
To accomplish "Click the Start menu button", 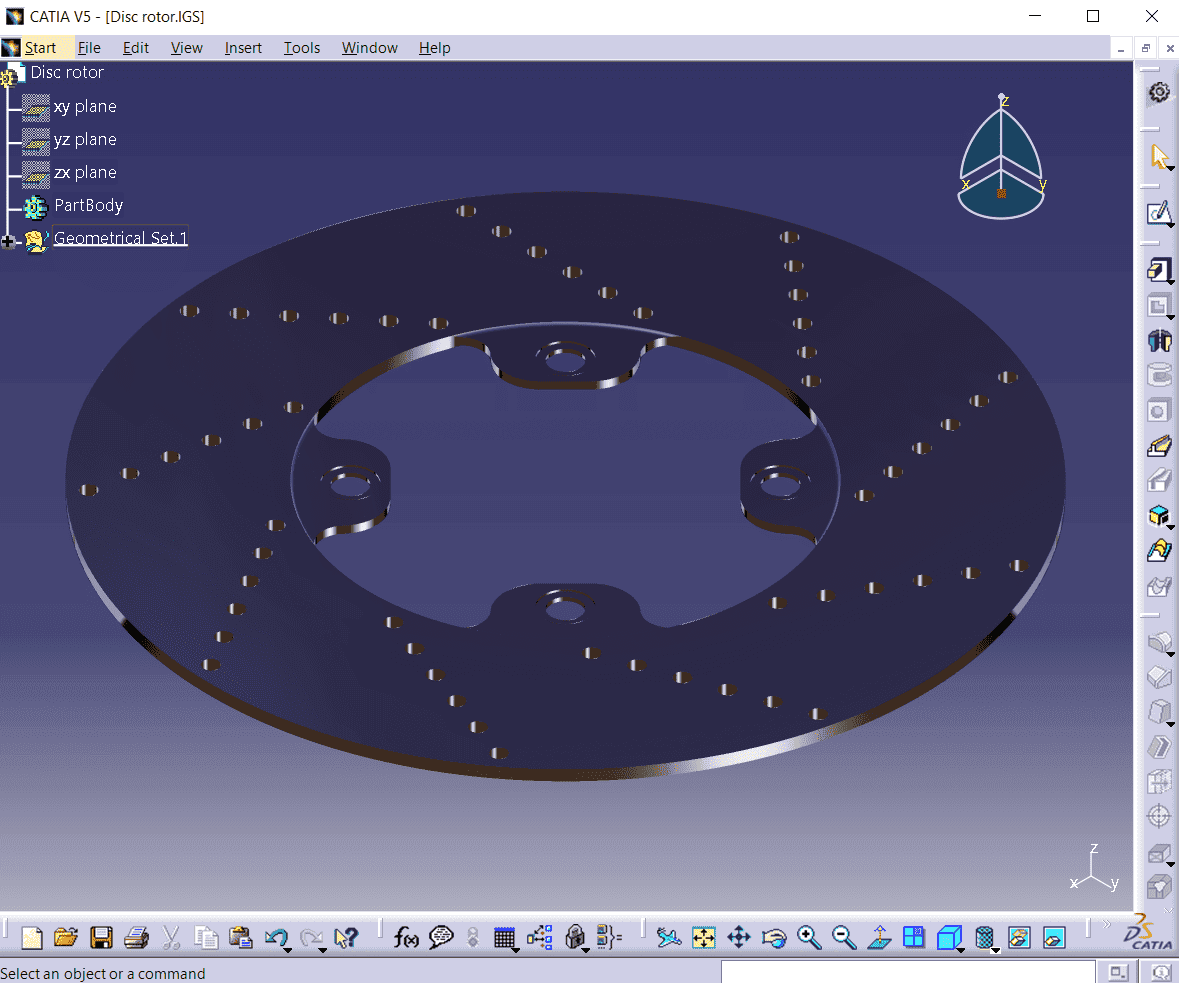I will [40, 48].
